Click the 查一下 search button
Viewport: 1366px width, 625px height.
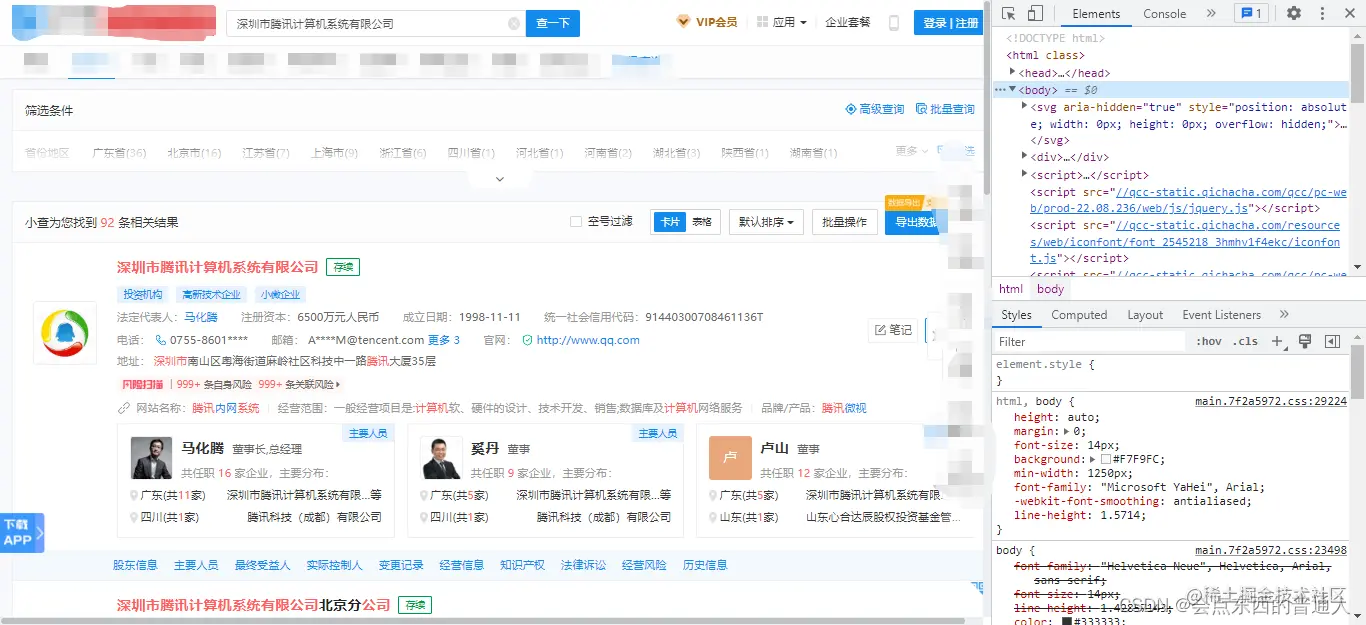553,23
